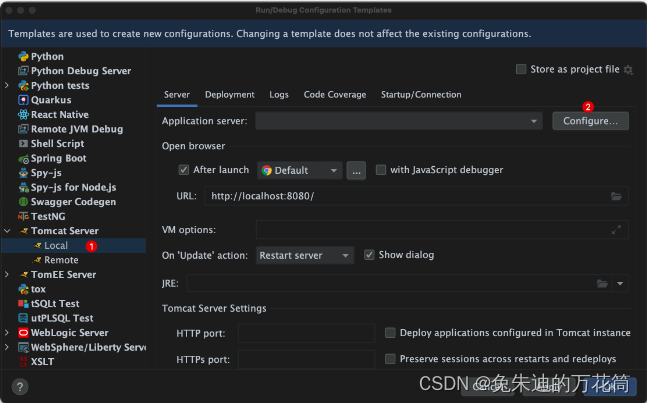This screenshot has height=403, width=647.
Task: Toggle Show dialog checkbox
Action: point(369,255)
